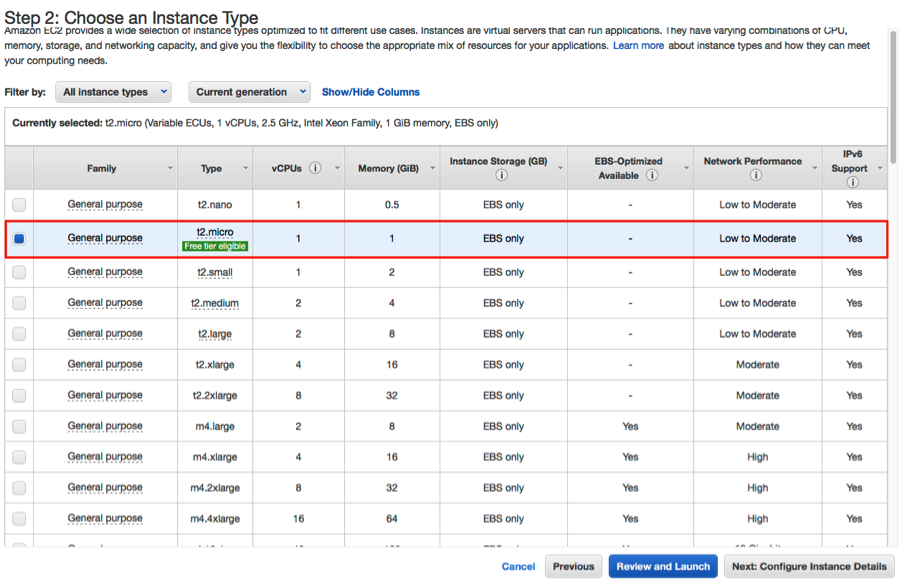The width and height of the screenshot is (900, 586).
Task: Open the Current generation dropdown
Action: click(x=249, y=92)
